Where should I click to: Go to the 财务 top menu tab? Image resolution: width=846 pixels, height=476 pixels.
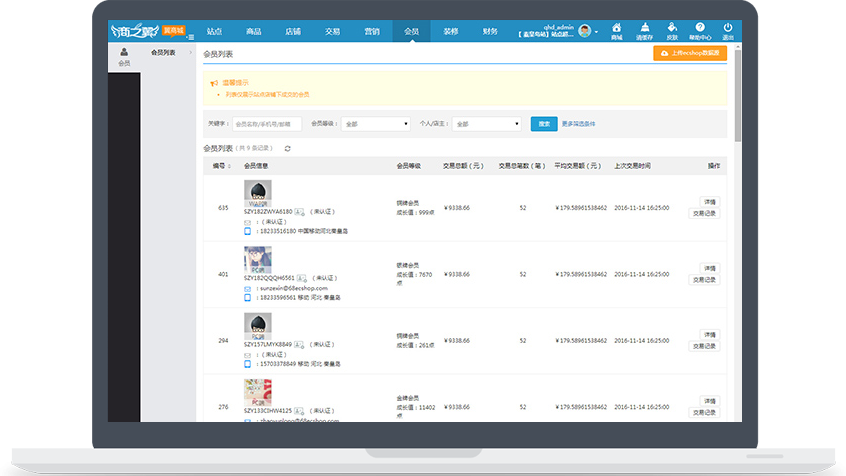point(490,31)
